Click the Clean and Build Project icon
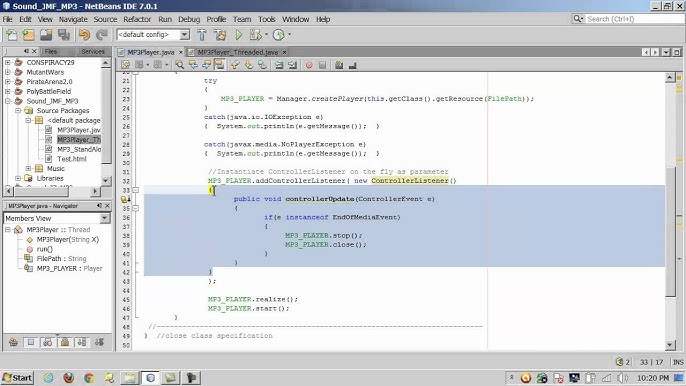Screen dimensions: 686x386 click(220, 35)
